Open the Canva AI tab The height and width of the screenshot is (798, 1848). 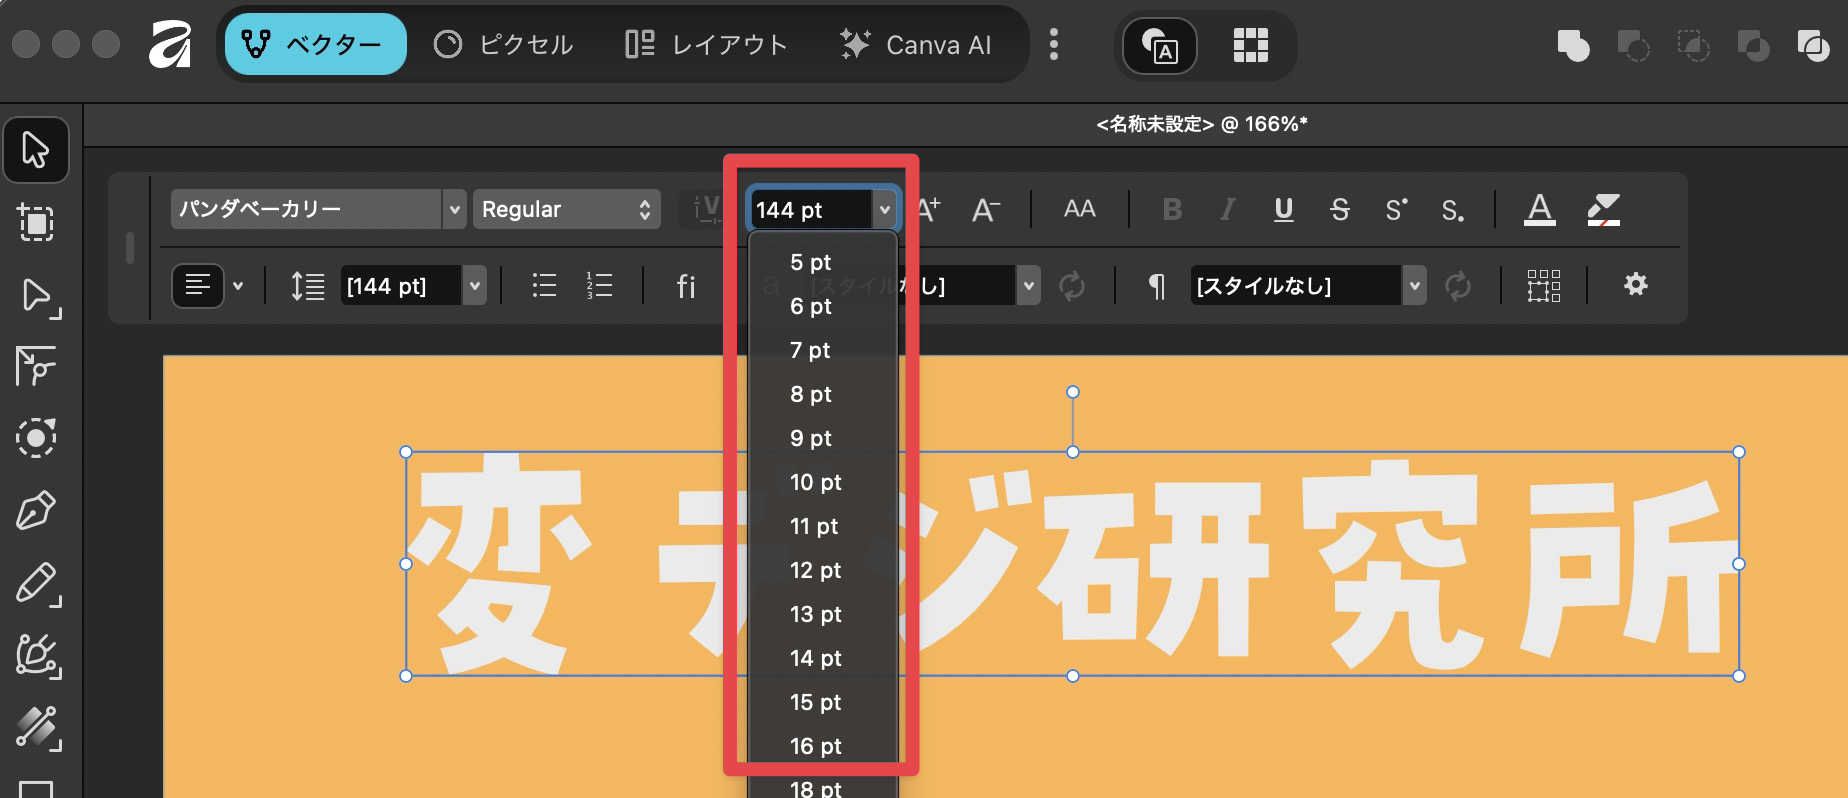pyautogui.click(x=916, y=44)
